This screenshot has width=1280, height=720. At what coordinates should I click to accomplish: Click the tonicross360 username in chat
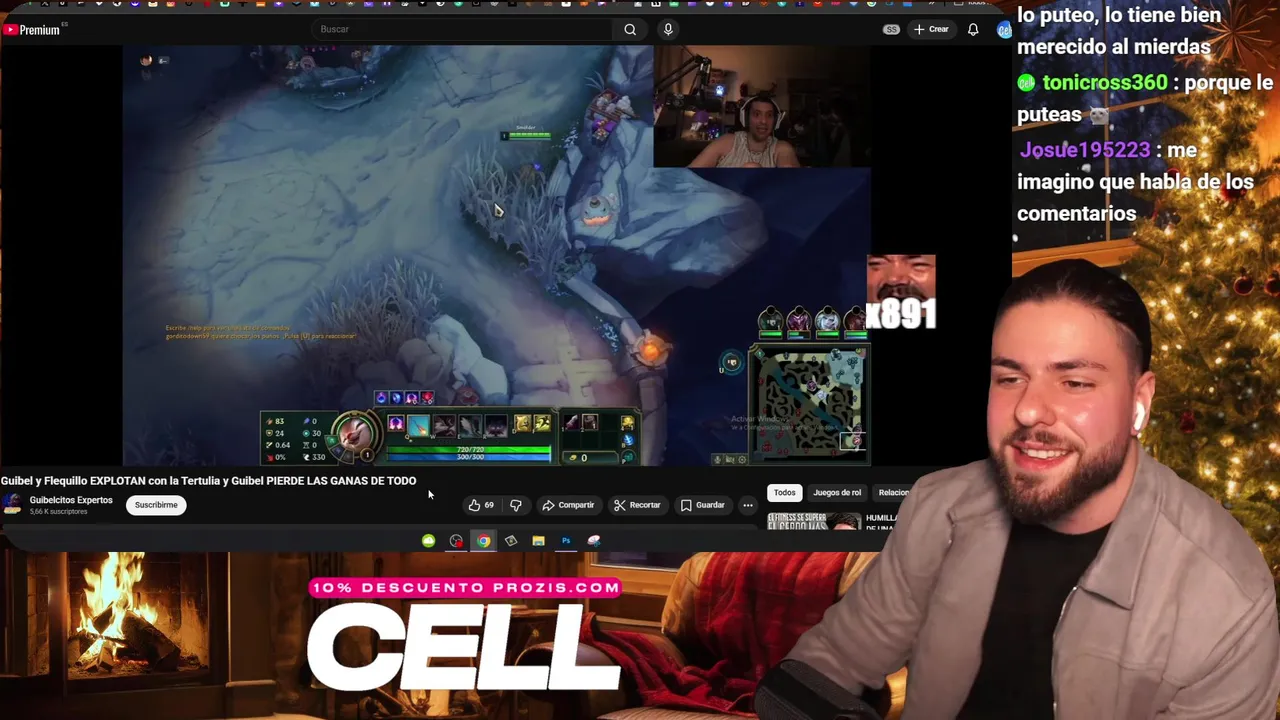1104,83
